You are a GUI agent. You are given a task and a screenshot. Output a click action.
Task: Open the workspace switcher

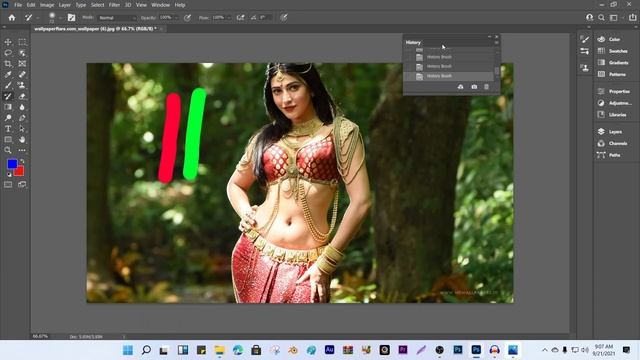613,18
